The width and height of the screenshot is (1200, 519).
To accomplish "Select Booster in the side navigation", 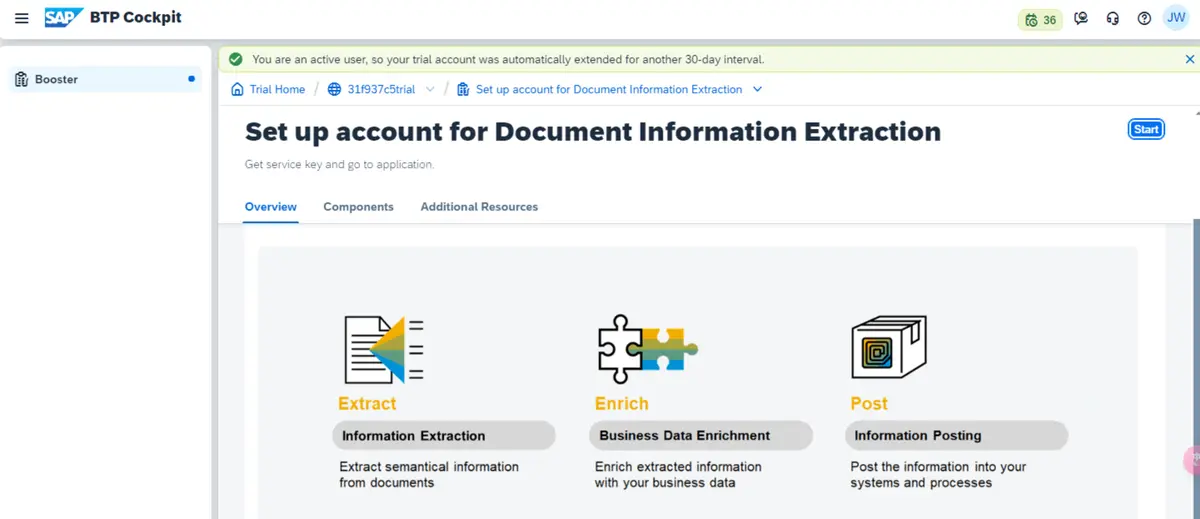I will (x=56, y=79).
